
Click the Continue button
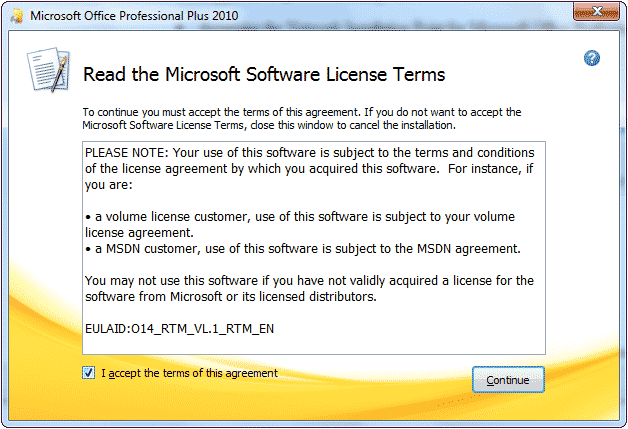tap(508, 379)
